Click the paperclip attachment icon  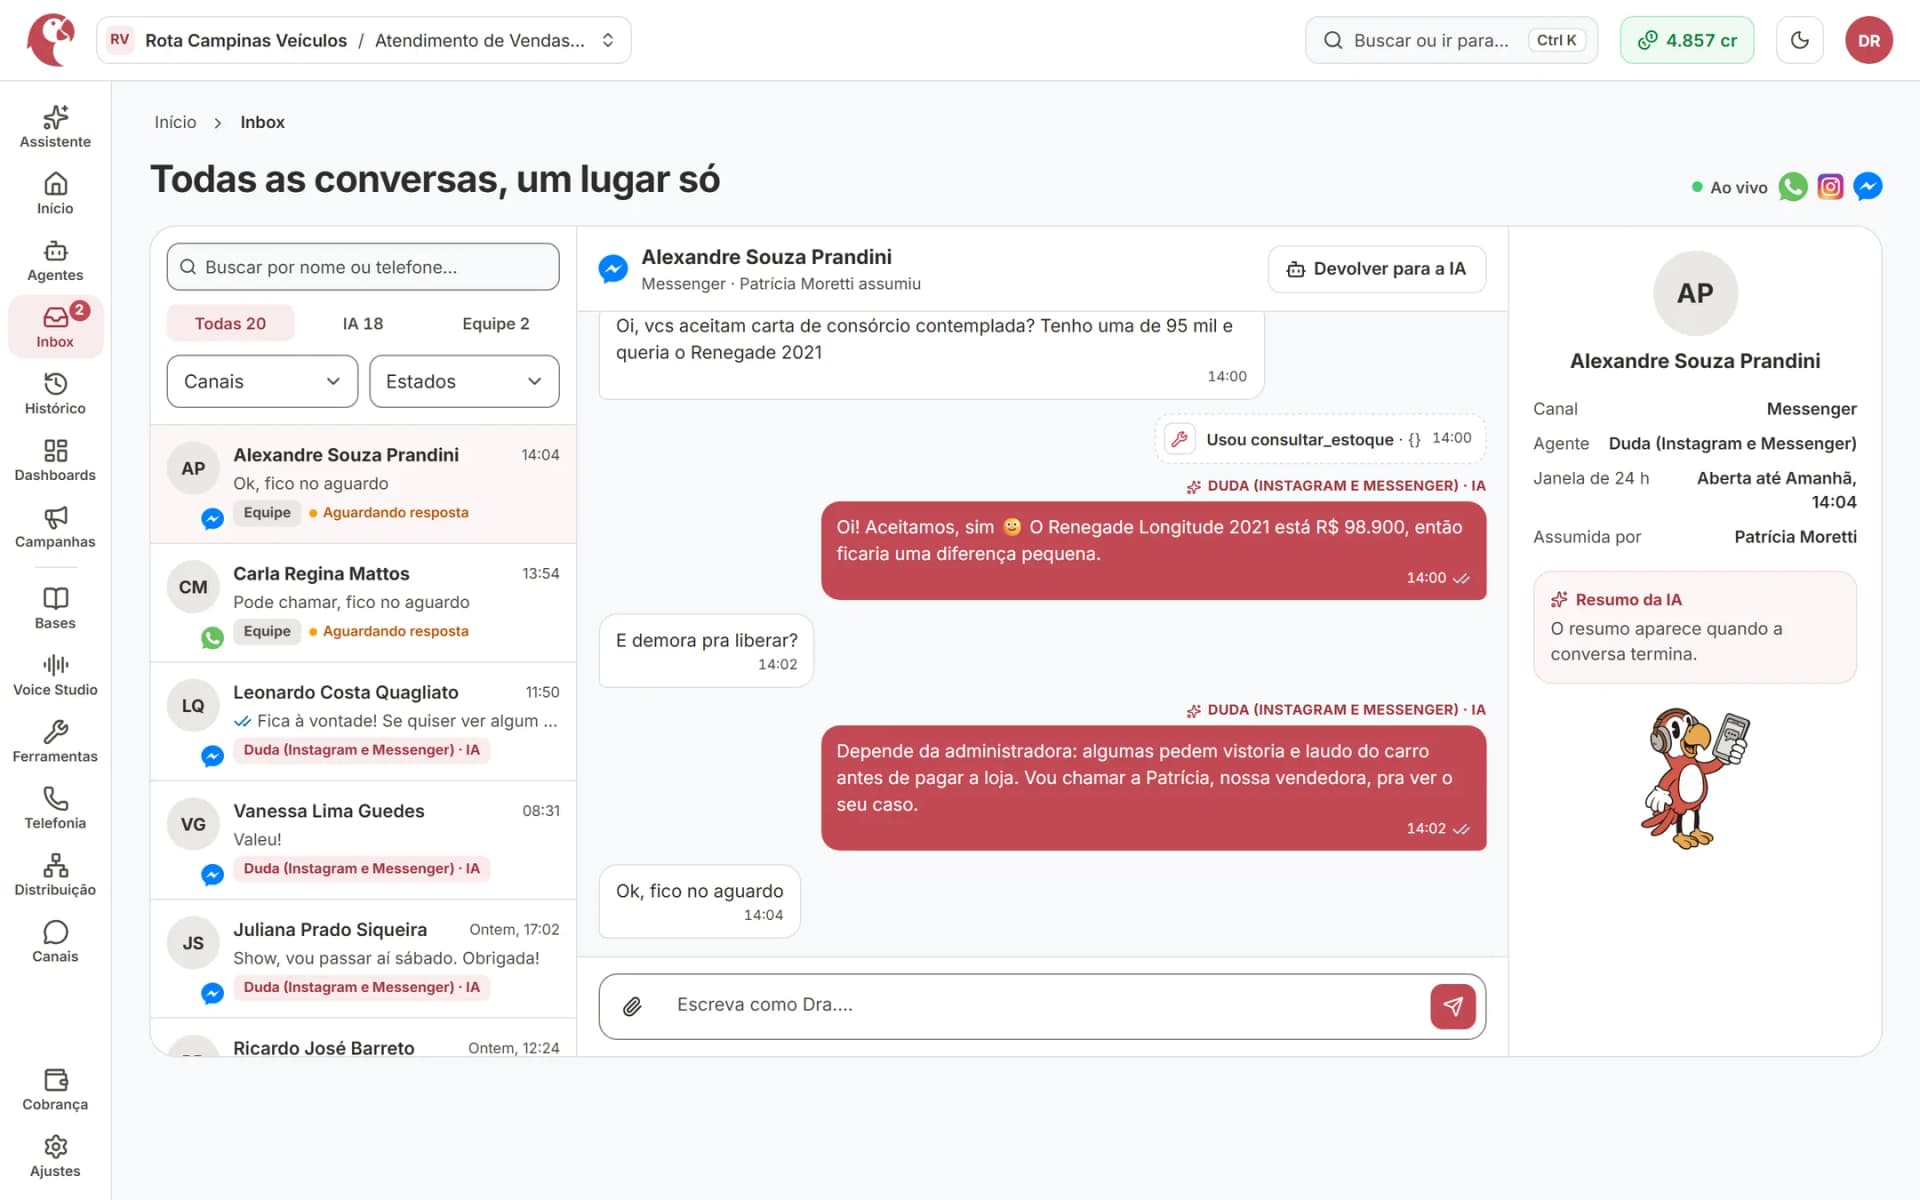[x=632, y=1006]
